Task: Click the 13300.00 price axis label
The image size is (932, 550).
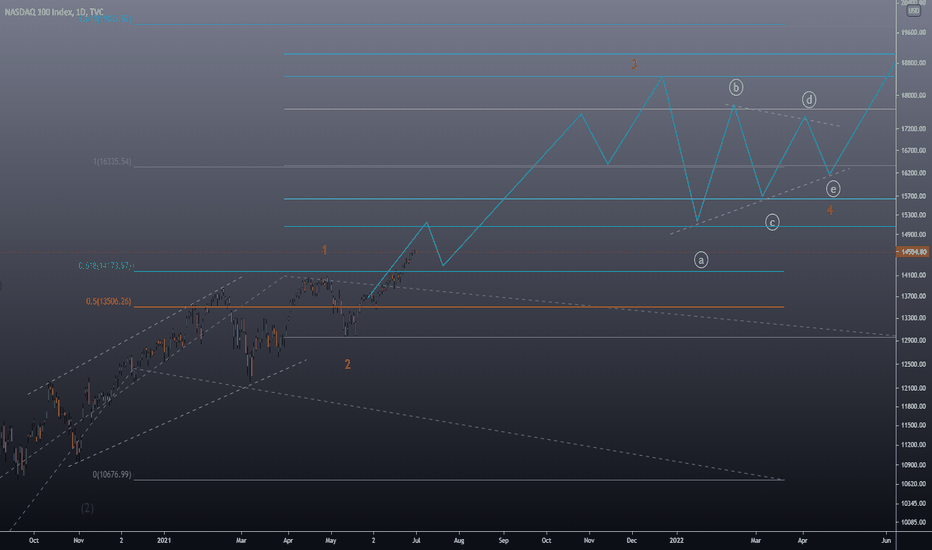Action: coord(914,318)
